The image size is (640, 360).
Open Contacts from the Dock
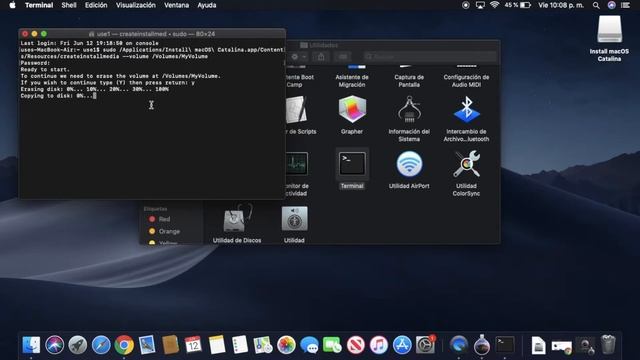tap(170, 345)
